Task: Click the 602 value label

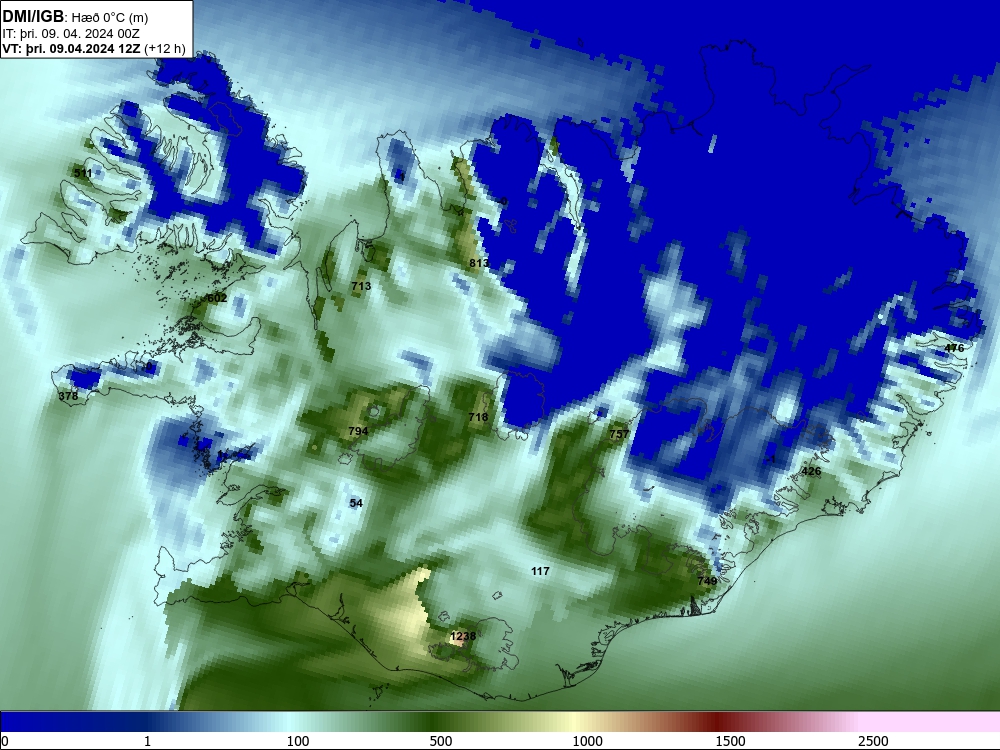Action: pyautogui.click(x=217, y=298)
